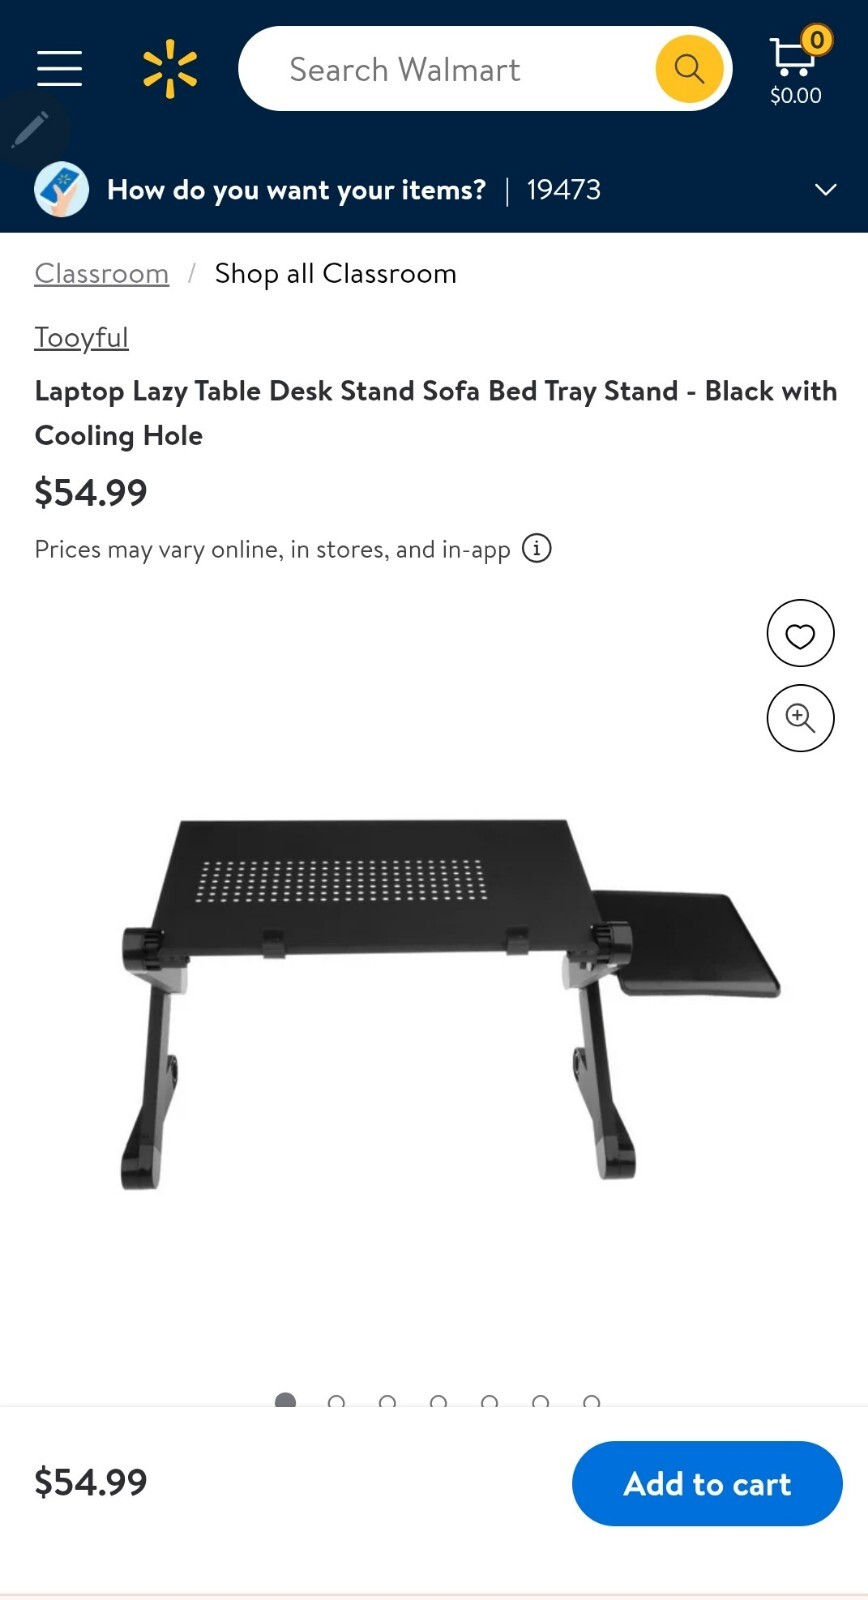Add item to favorites with heart icon
868x1600 pixels.
coord(800,634)
